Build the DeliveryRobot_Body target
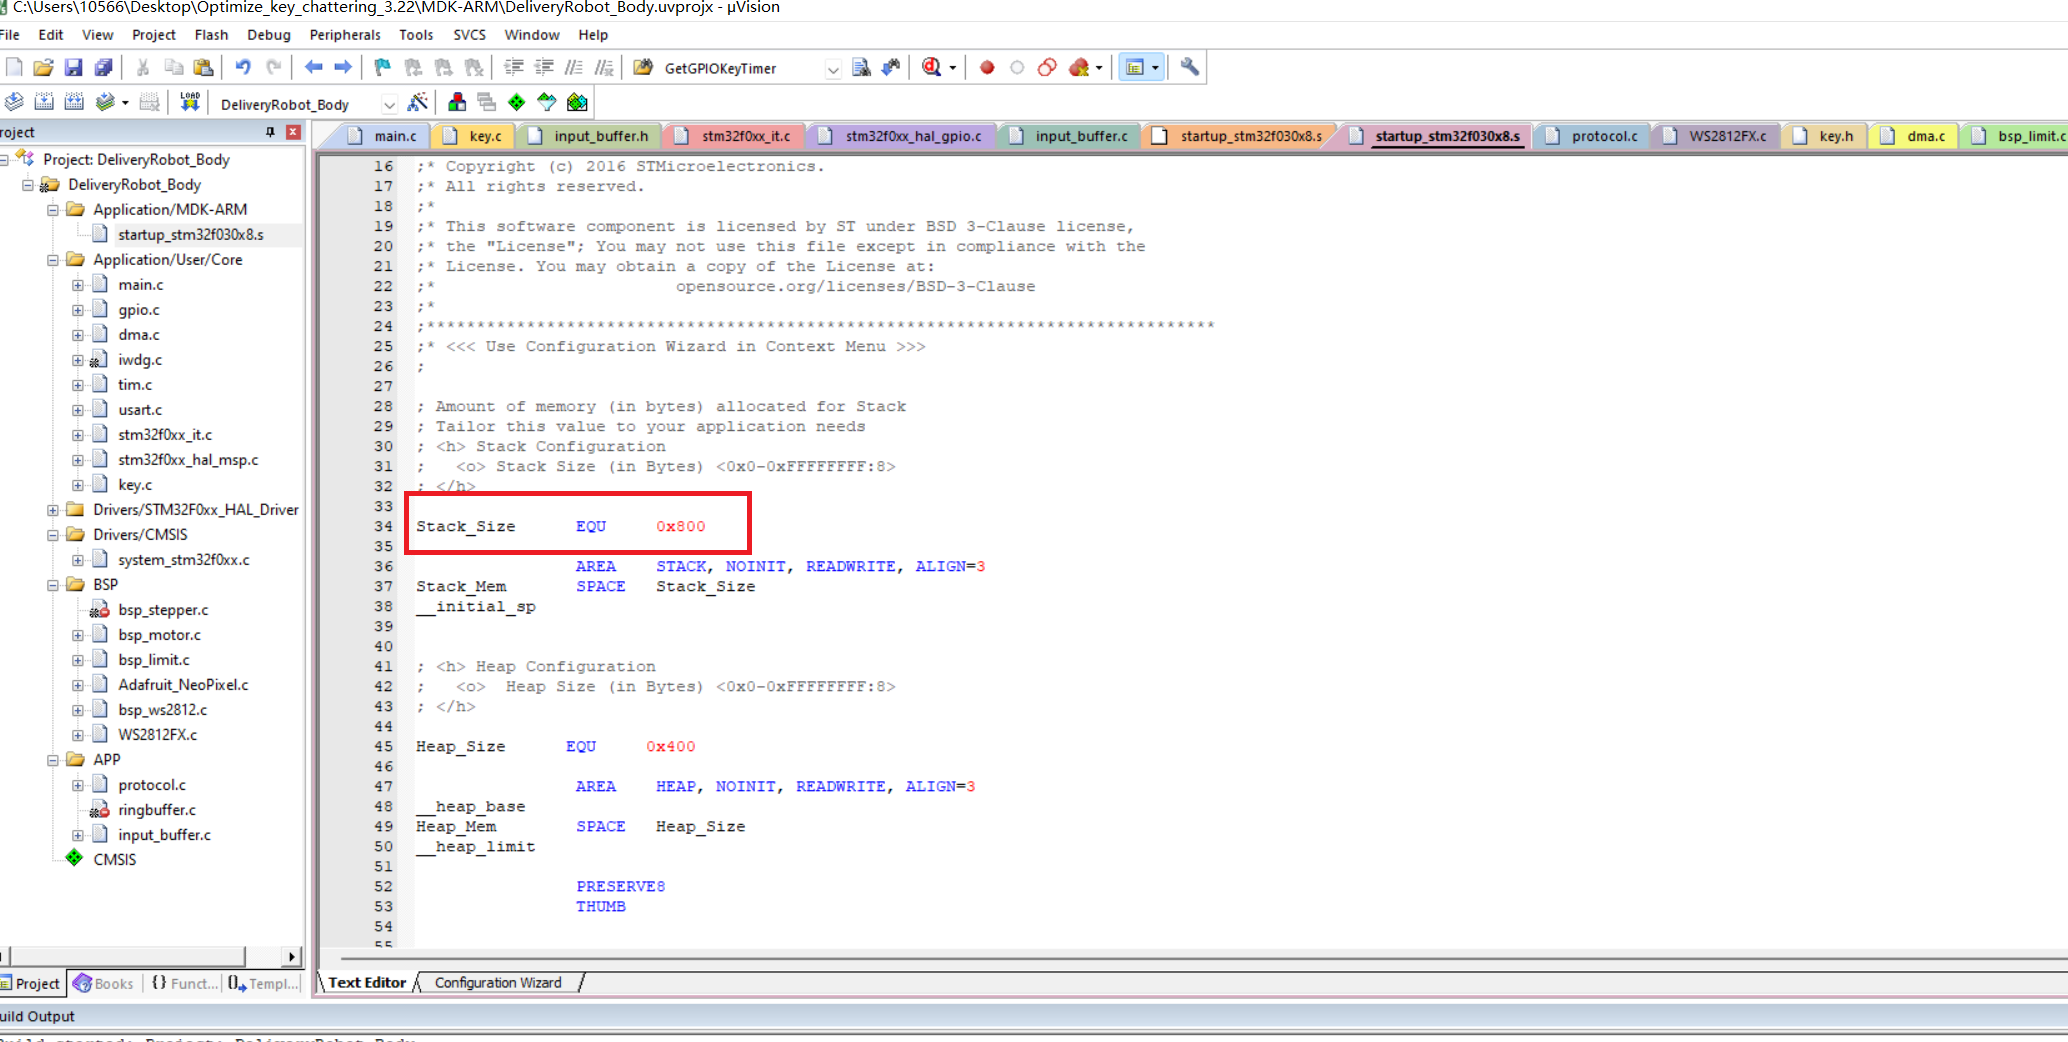 pos(45,101)
